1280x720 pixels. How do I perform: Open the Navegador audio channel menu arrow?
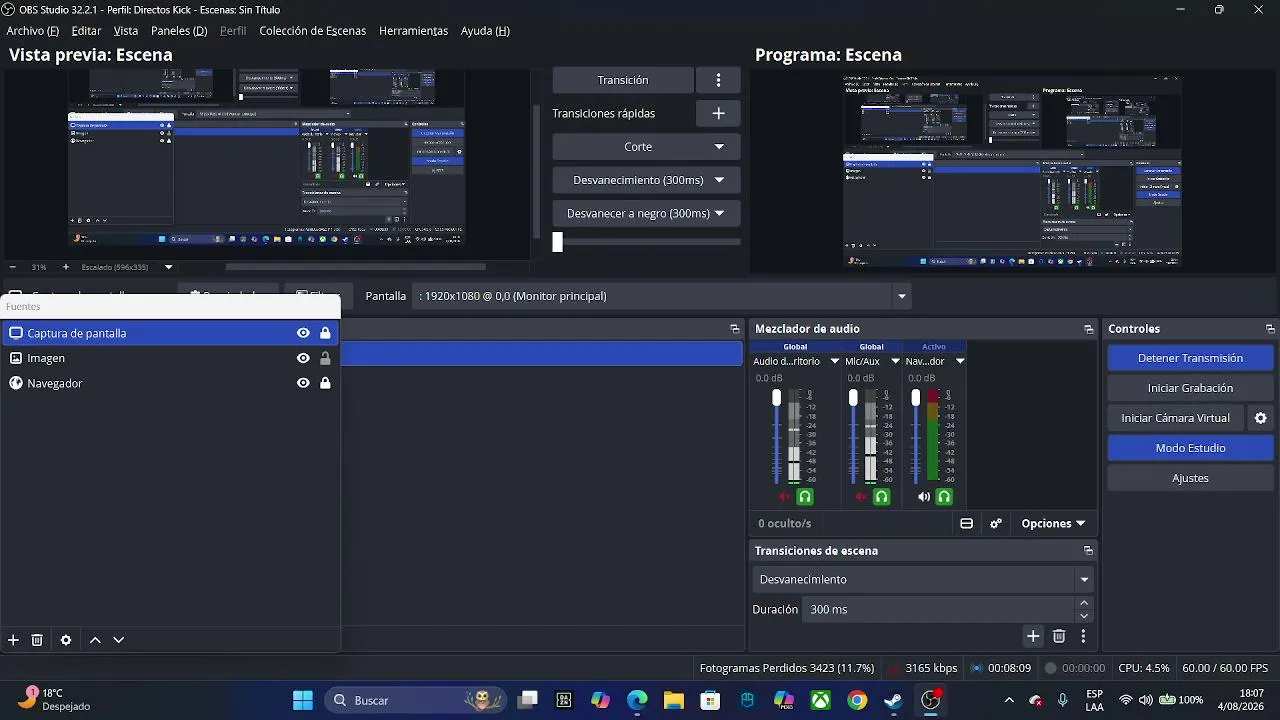960,361
